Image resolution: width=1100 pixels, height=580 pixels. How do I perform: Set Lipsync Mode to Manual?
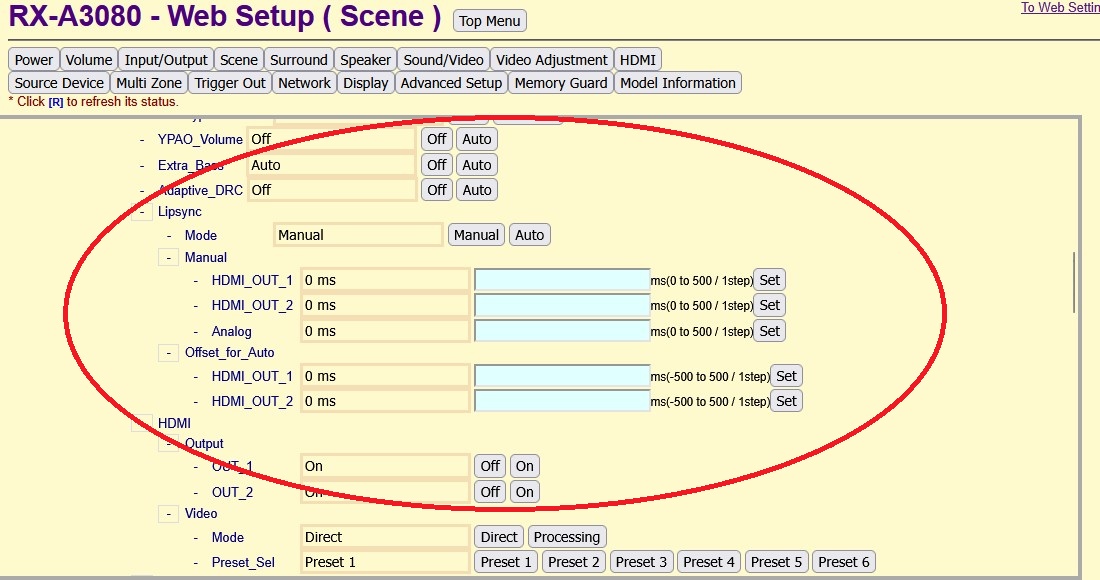476,235
